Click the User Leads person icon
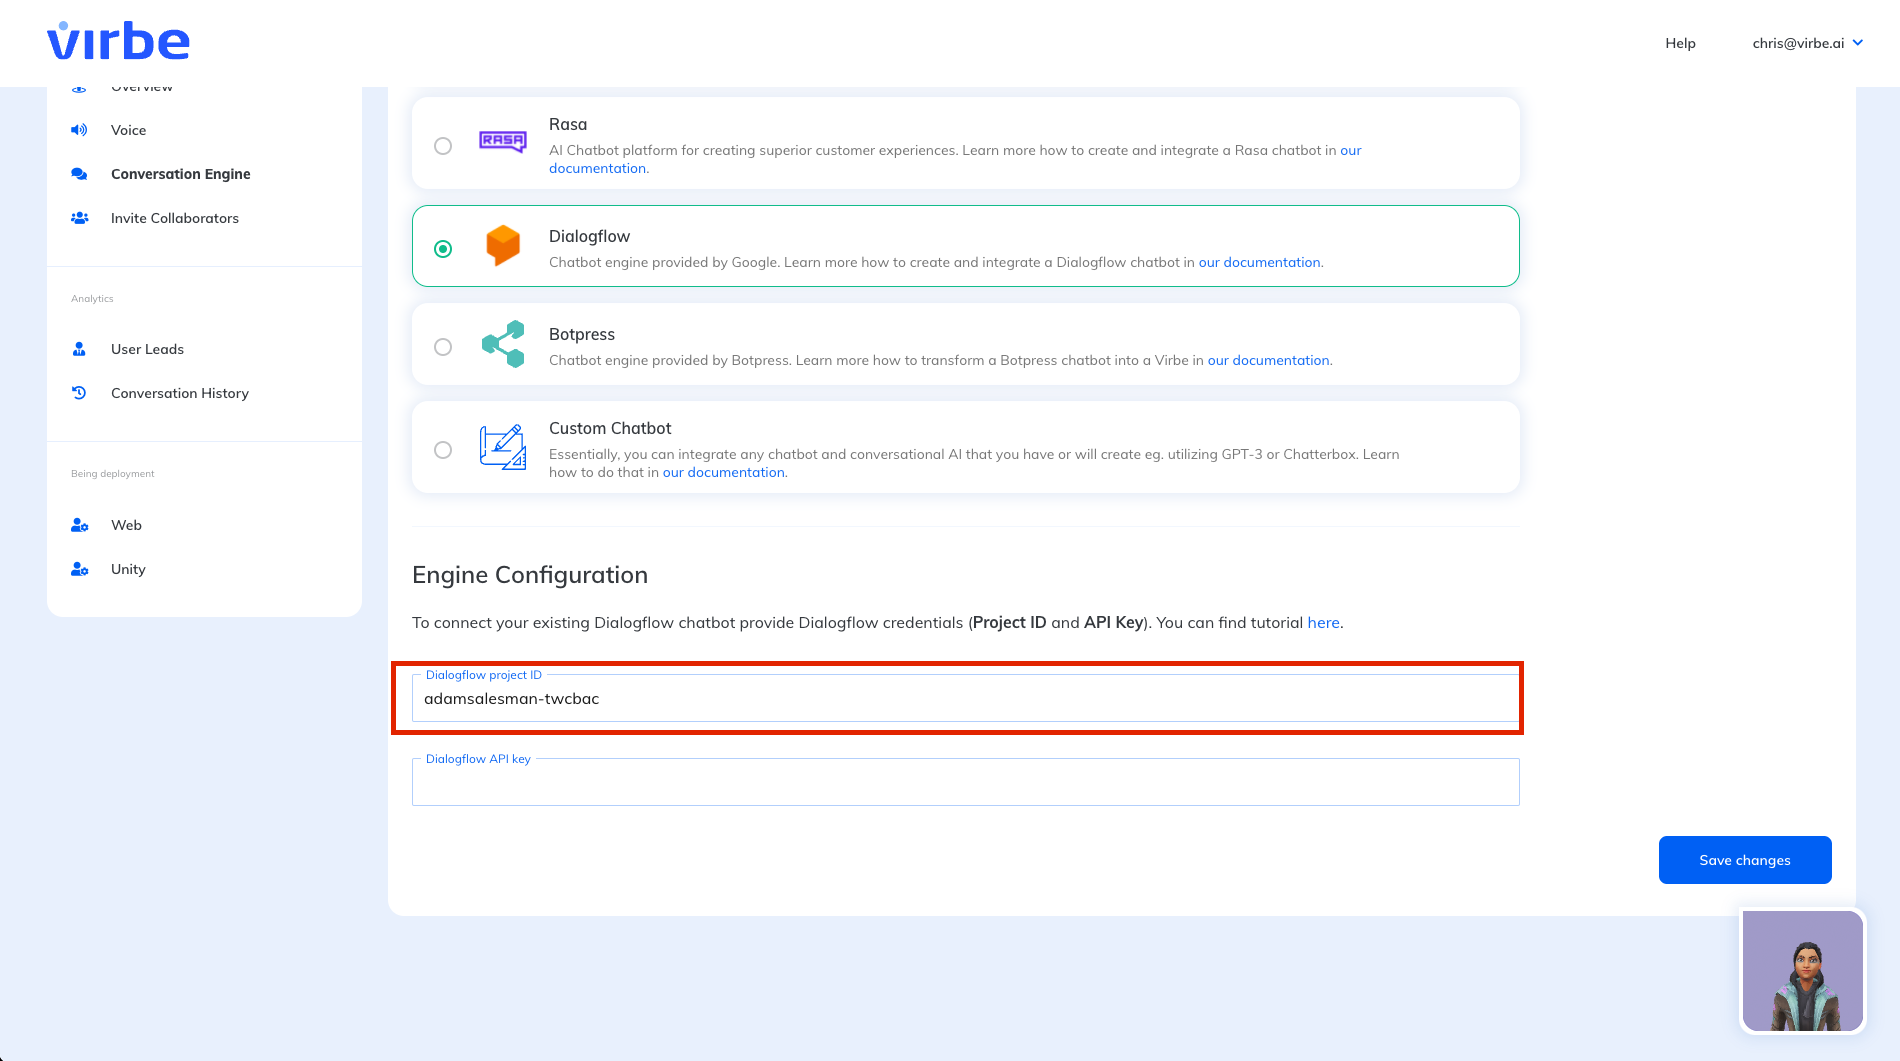This screenshot has width=1900, height=1061. (79, 349)
